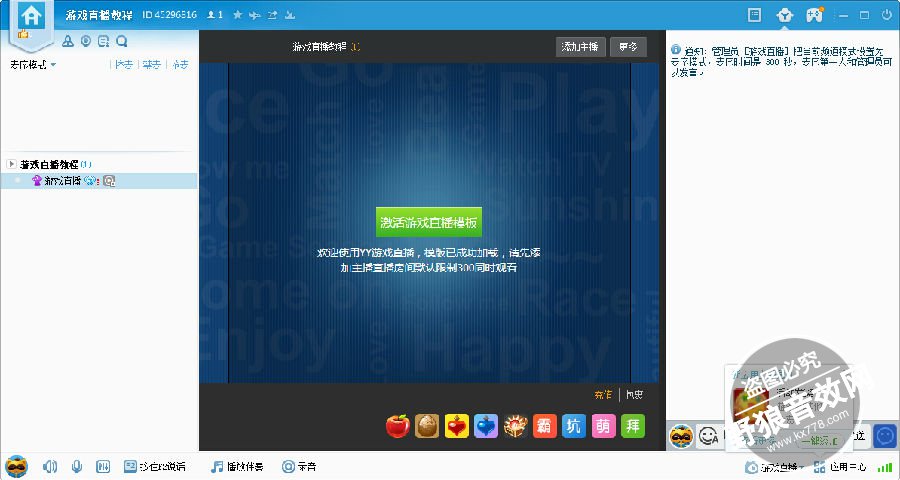Click the middle link beside speaking mode

point(152,64)
